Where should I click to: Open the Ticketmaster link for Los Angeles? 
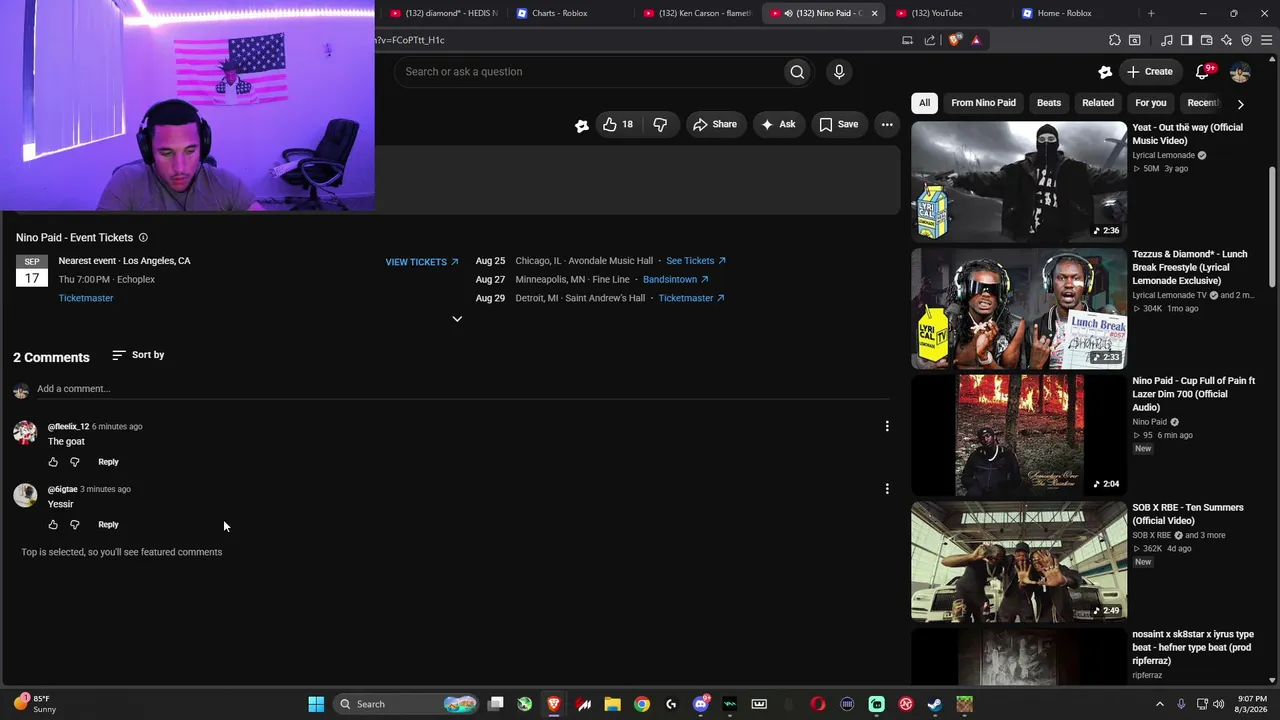point(86,298)
